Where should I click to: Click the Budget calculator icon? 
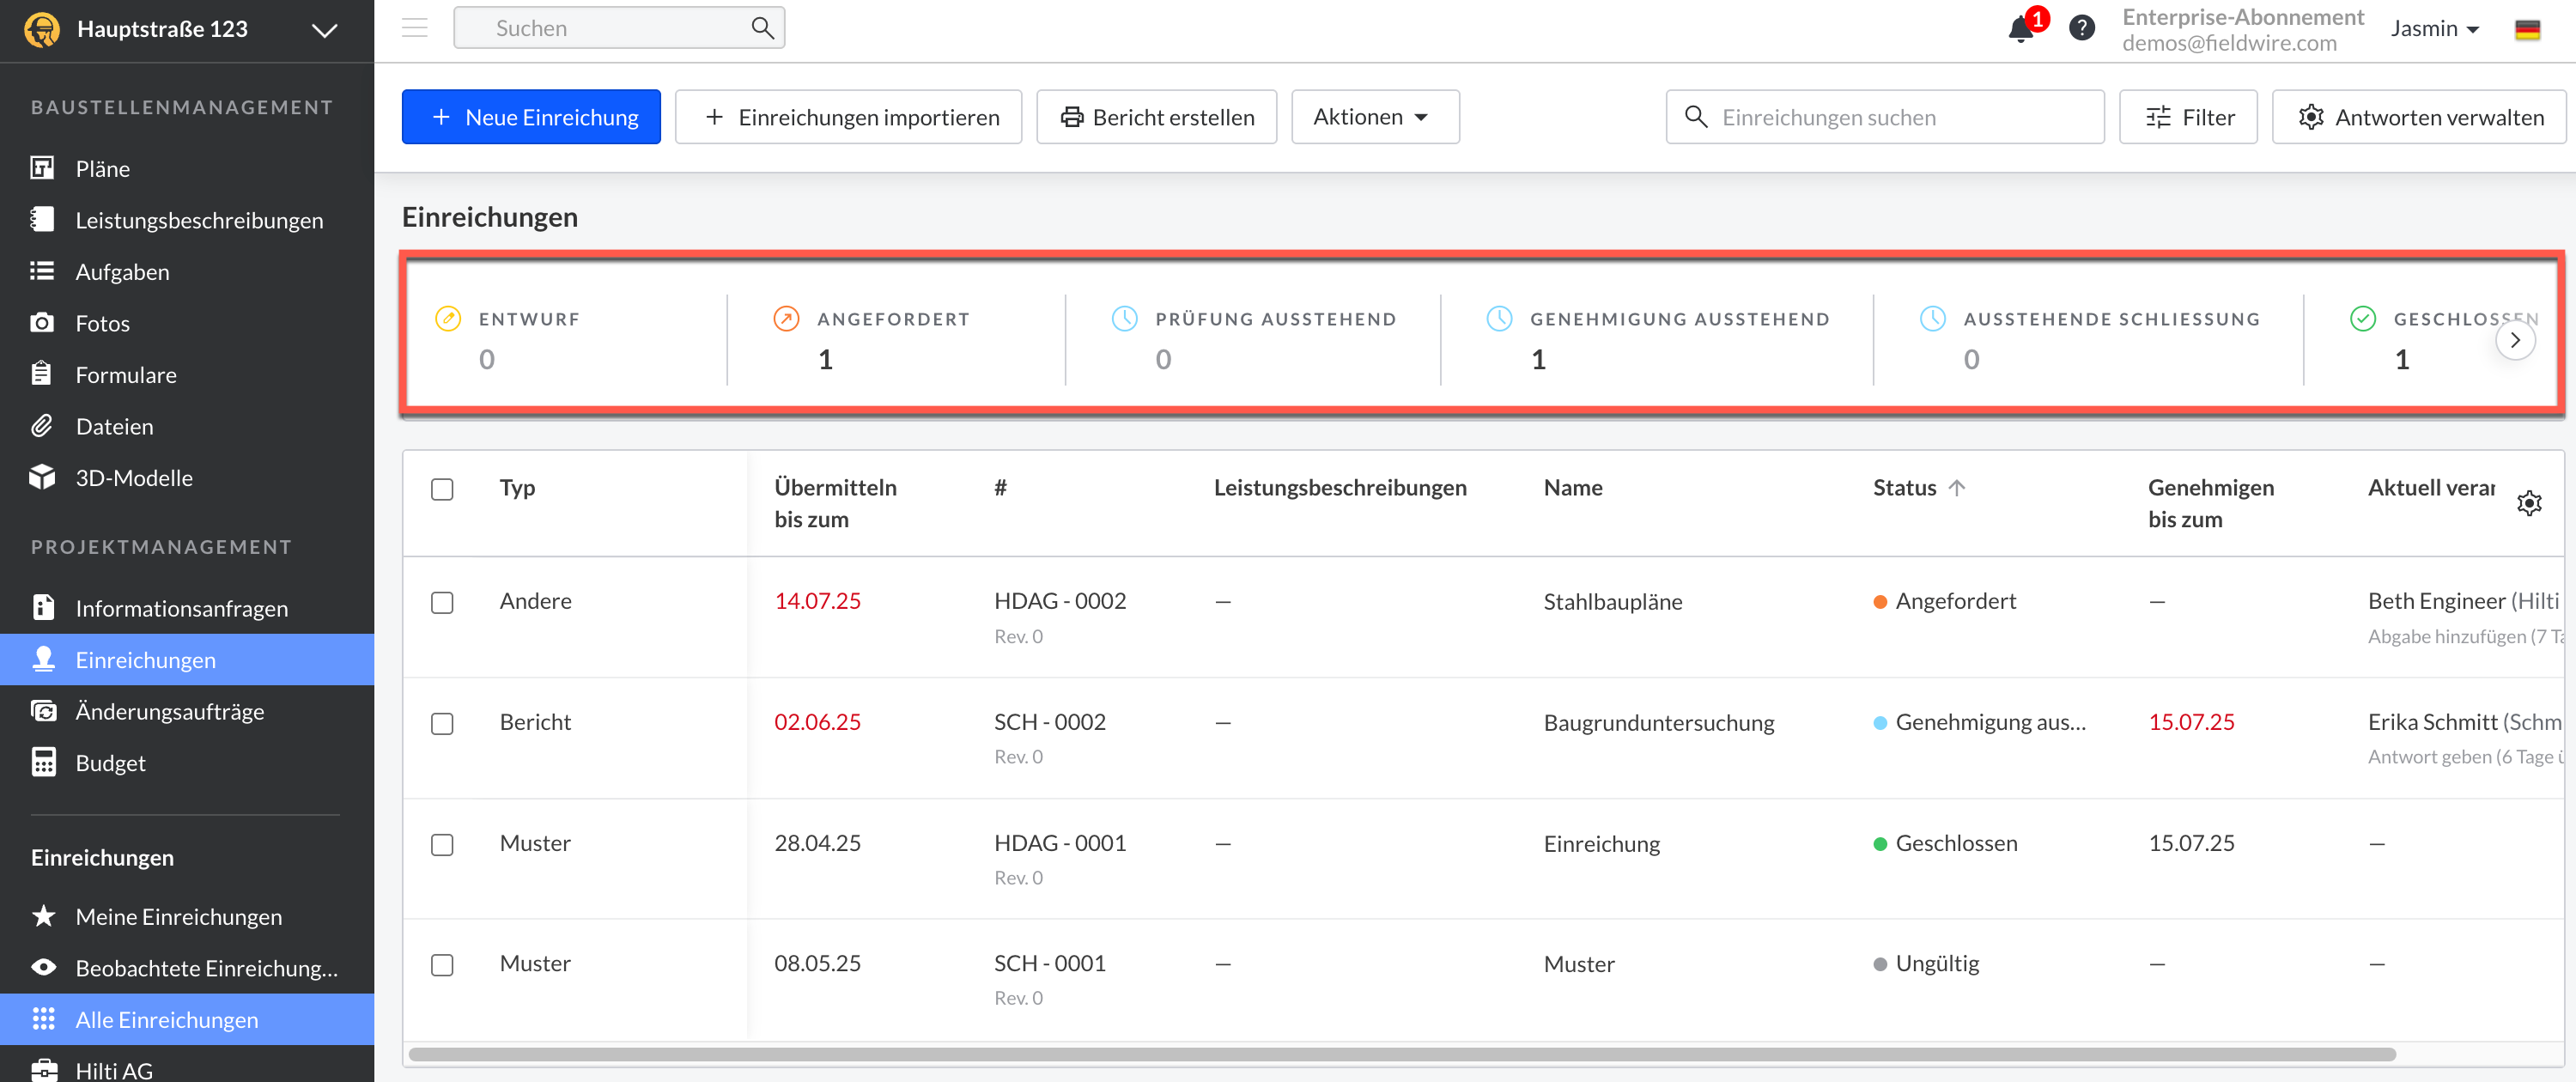tap(43, 762)
